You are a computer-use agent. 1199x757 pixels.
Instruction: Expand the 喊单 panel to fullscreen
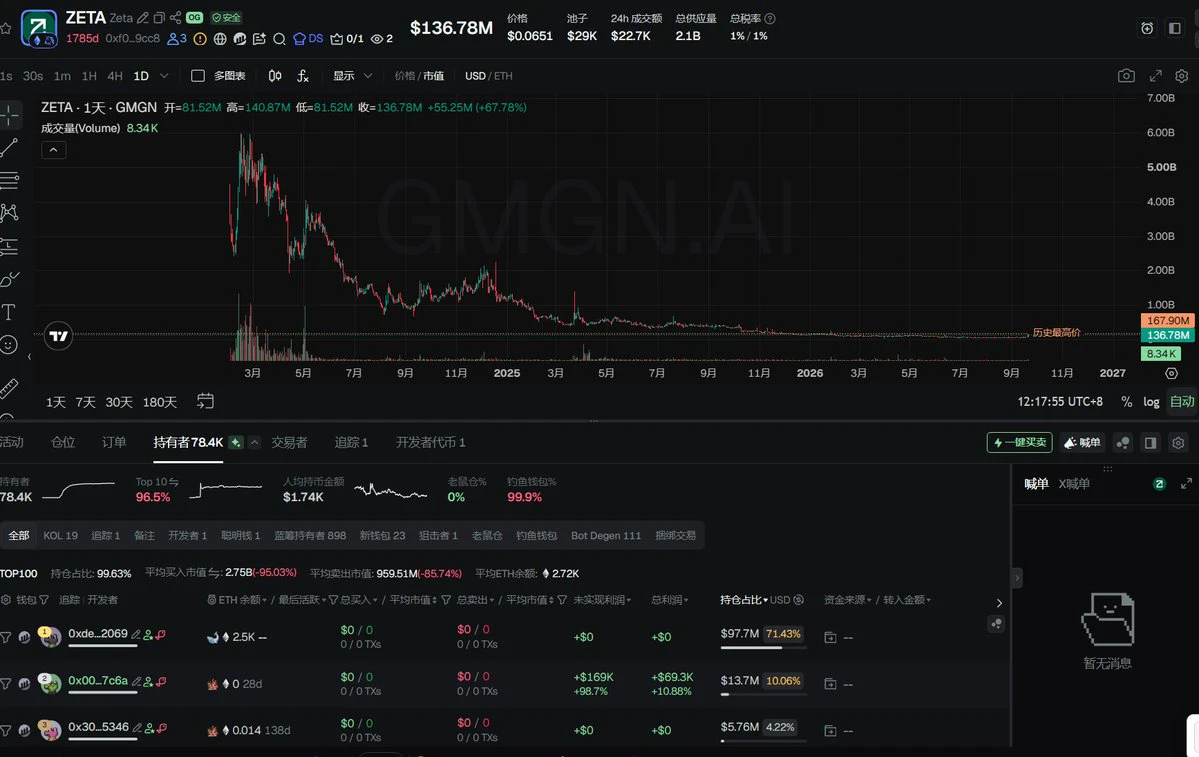click(x=1186, y=483)
